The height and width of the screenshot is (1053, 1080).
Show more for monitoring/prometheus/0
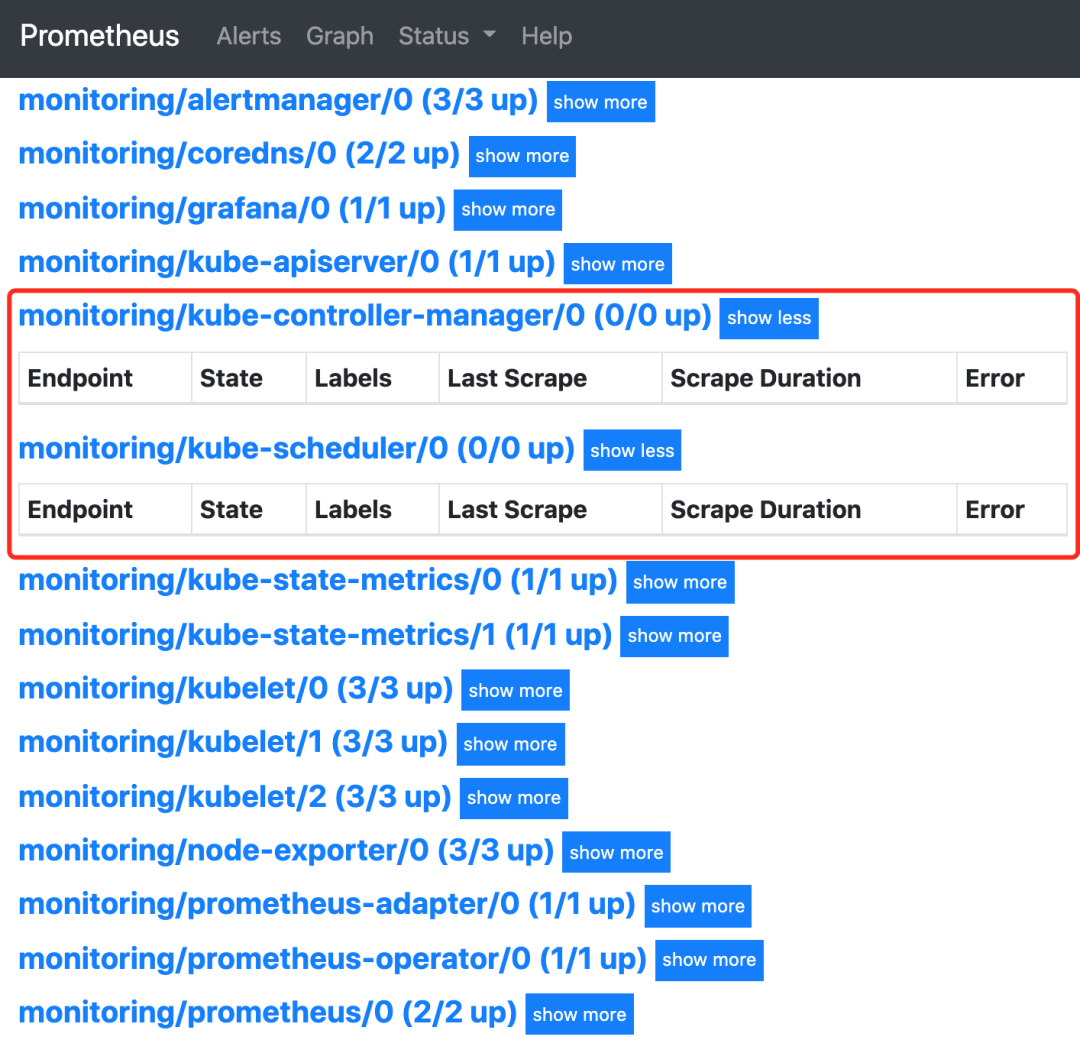(579, 1014)
